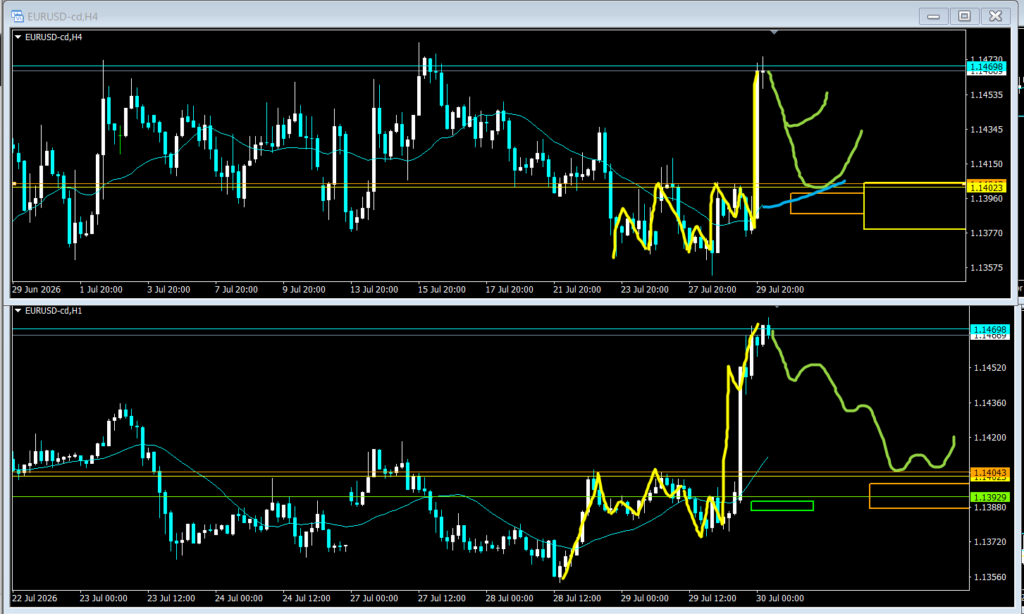
Task: Open the triangle menu beside EURUSD-cd,H4 label
Action: coord(18,37)
